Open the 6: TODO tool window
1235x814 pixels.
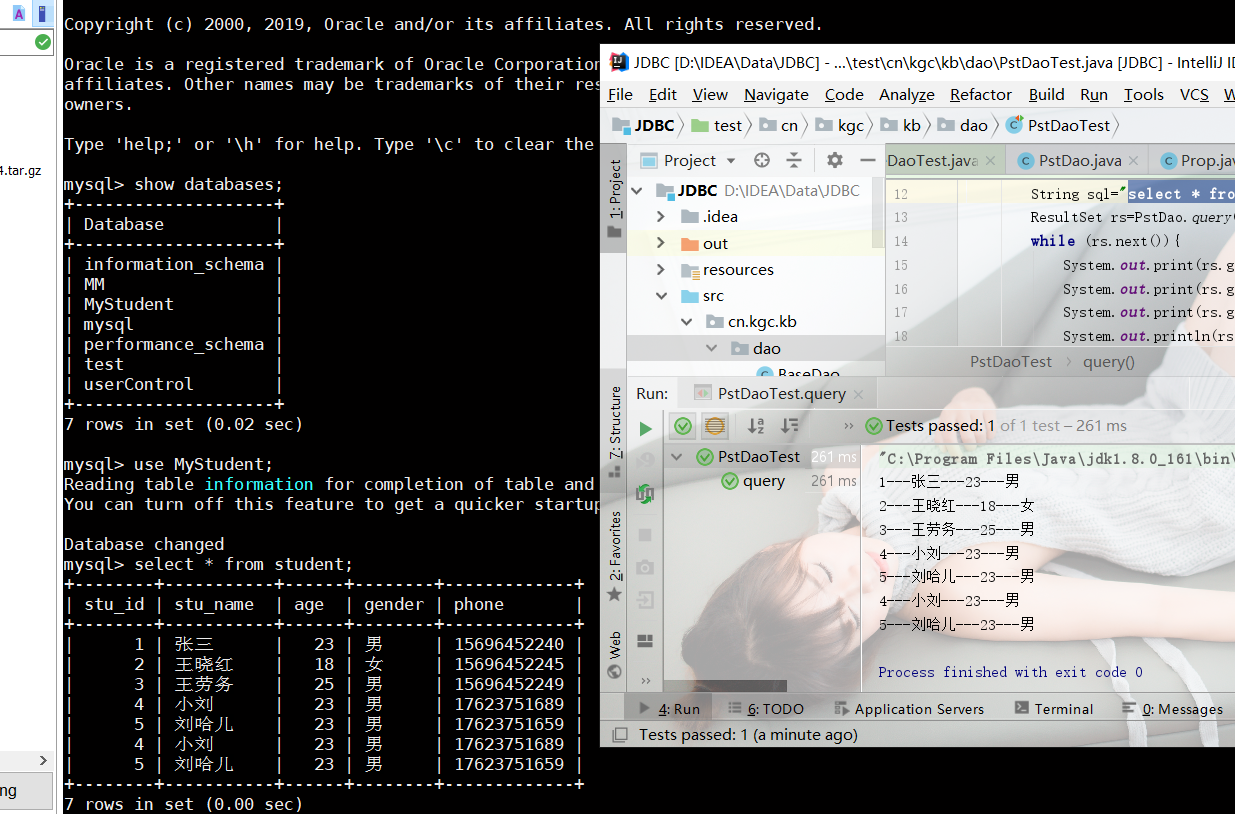(x=765, y=708)
